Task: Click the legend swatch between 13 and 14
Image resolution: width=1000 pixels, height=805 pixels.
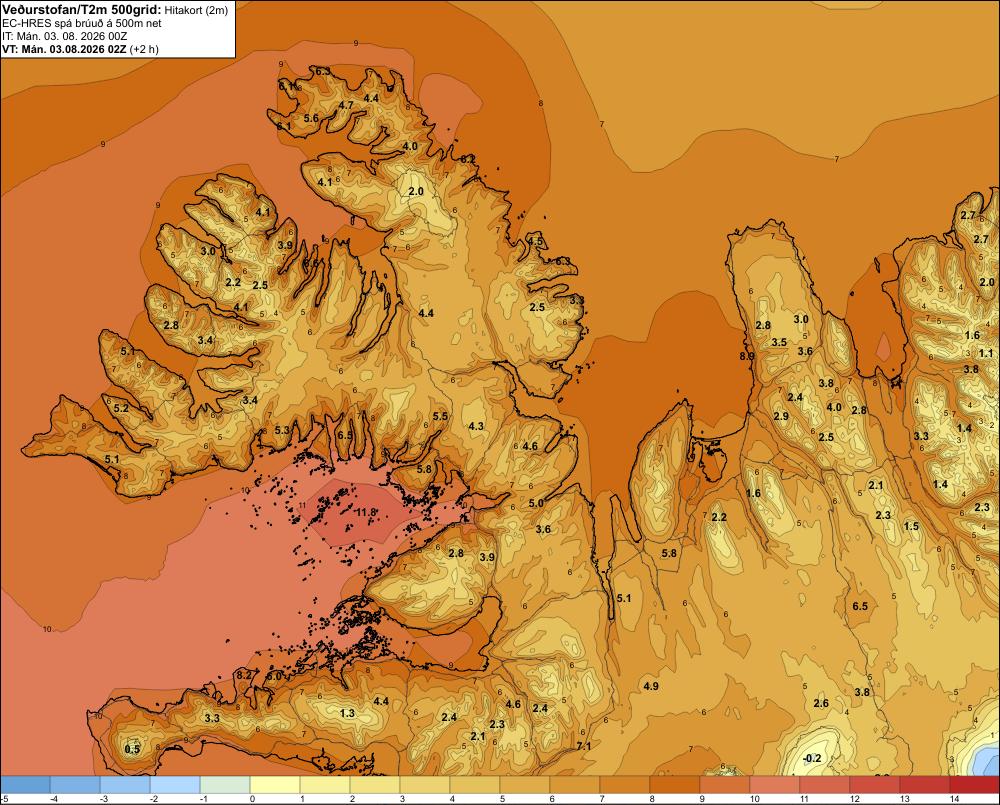Action: [x=924, y=785]
